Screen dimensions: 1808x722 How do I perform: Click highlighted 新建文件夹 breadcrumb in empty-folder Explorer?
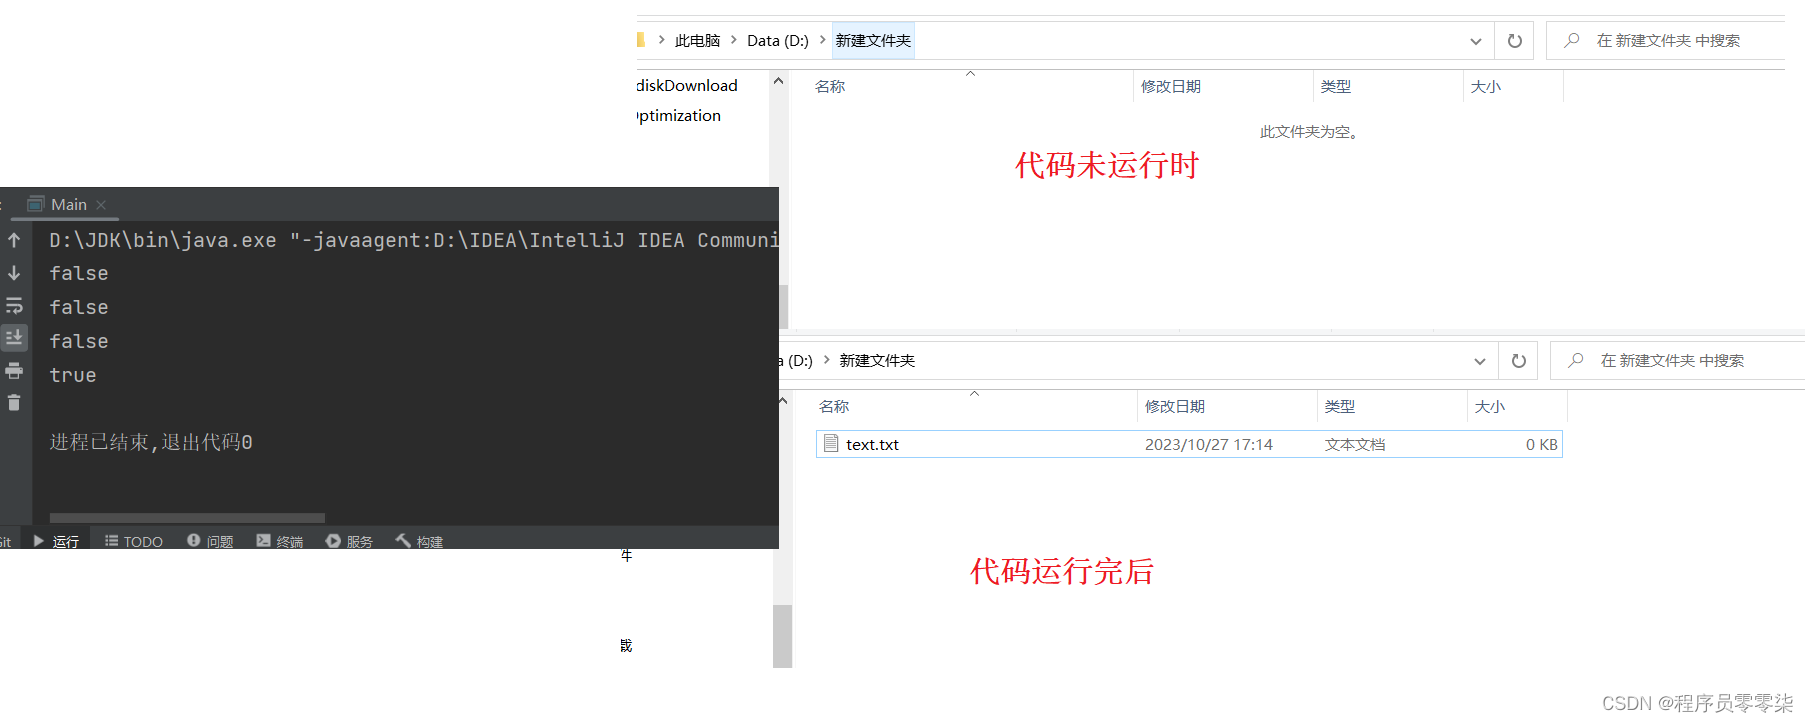[873, 41]
